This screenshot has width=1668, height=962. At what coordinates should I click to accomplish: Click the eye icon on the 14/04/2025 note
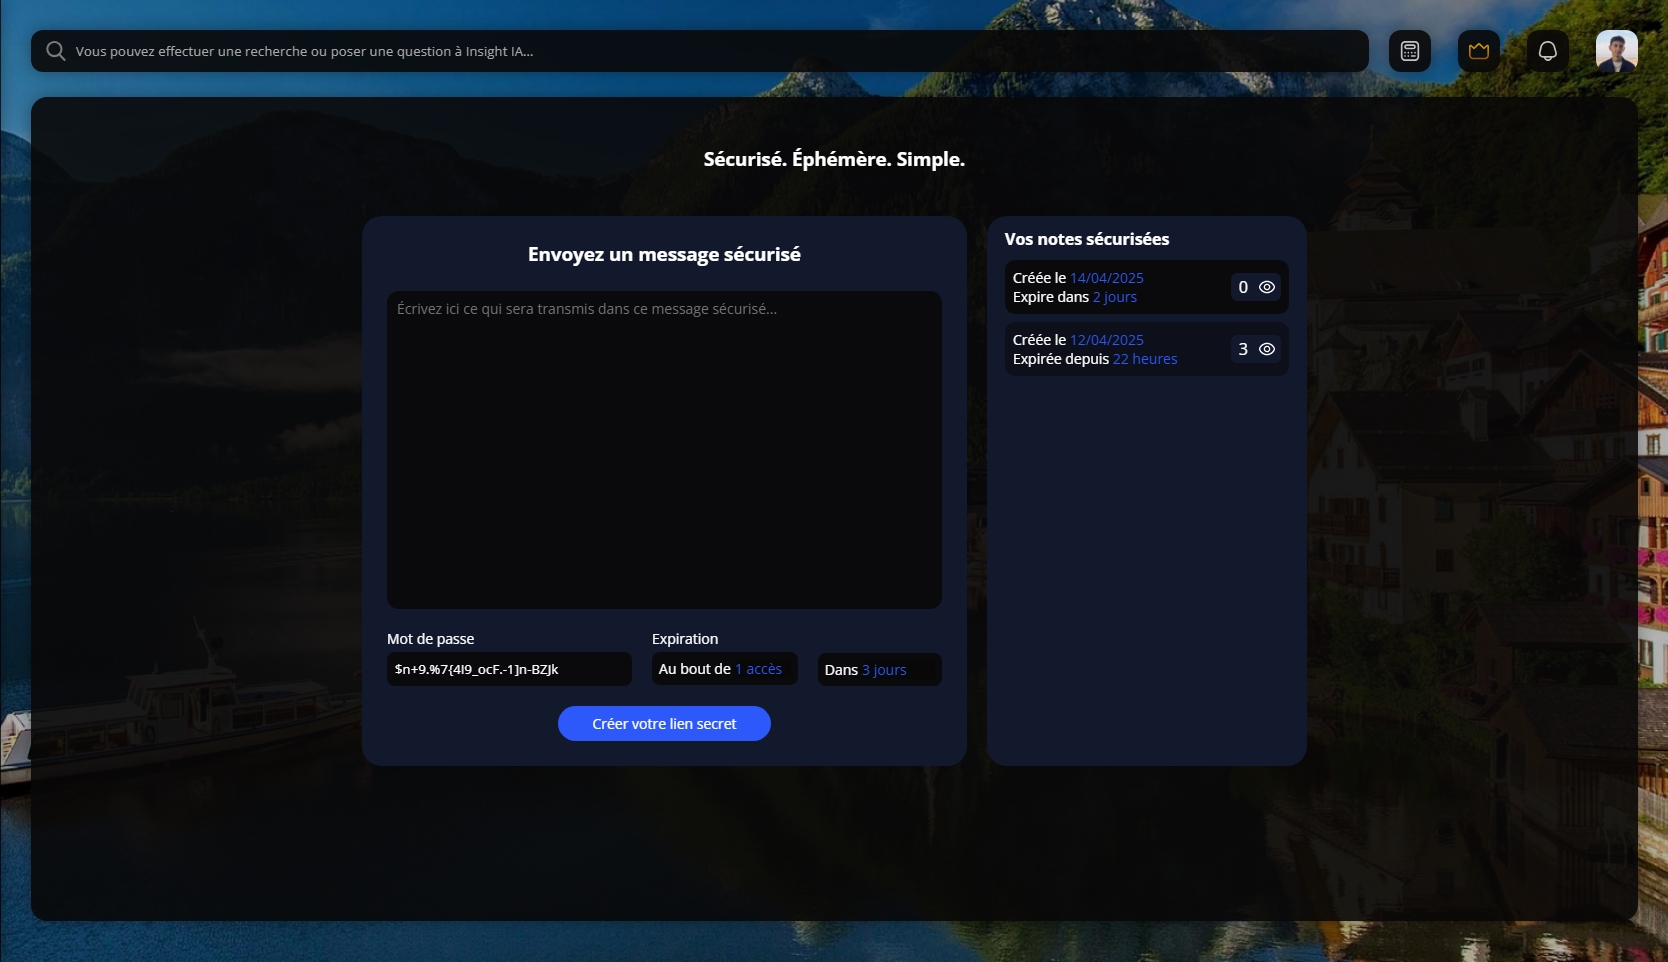(x=1267, y=287)
